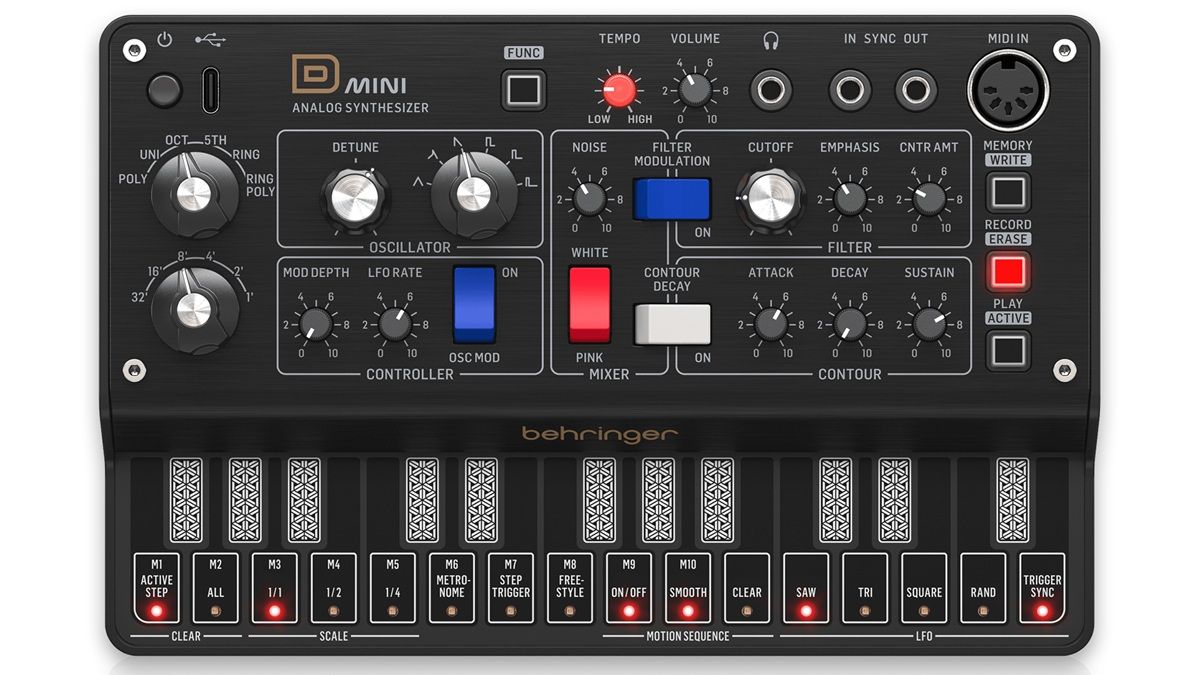Click the octave range selector knob (32' to 1')
This screenshot has width=1200, height=675.
point(195,310)
